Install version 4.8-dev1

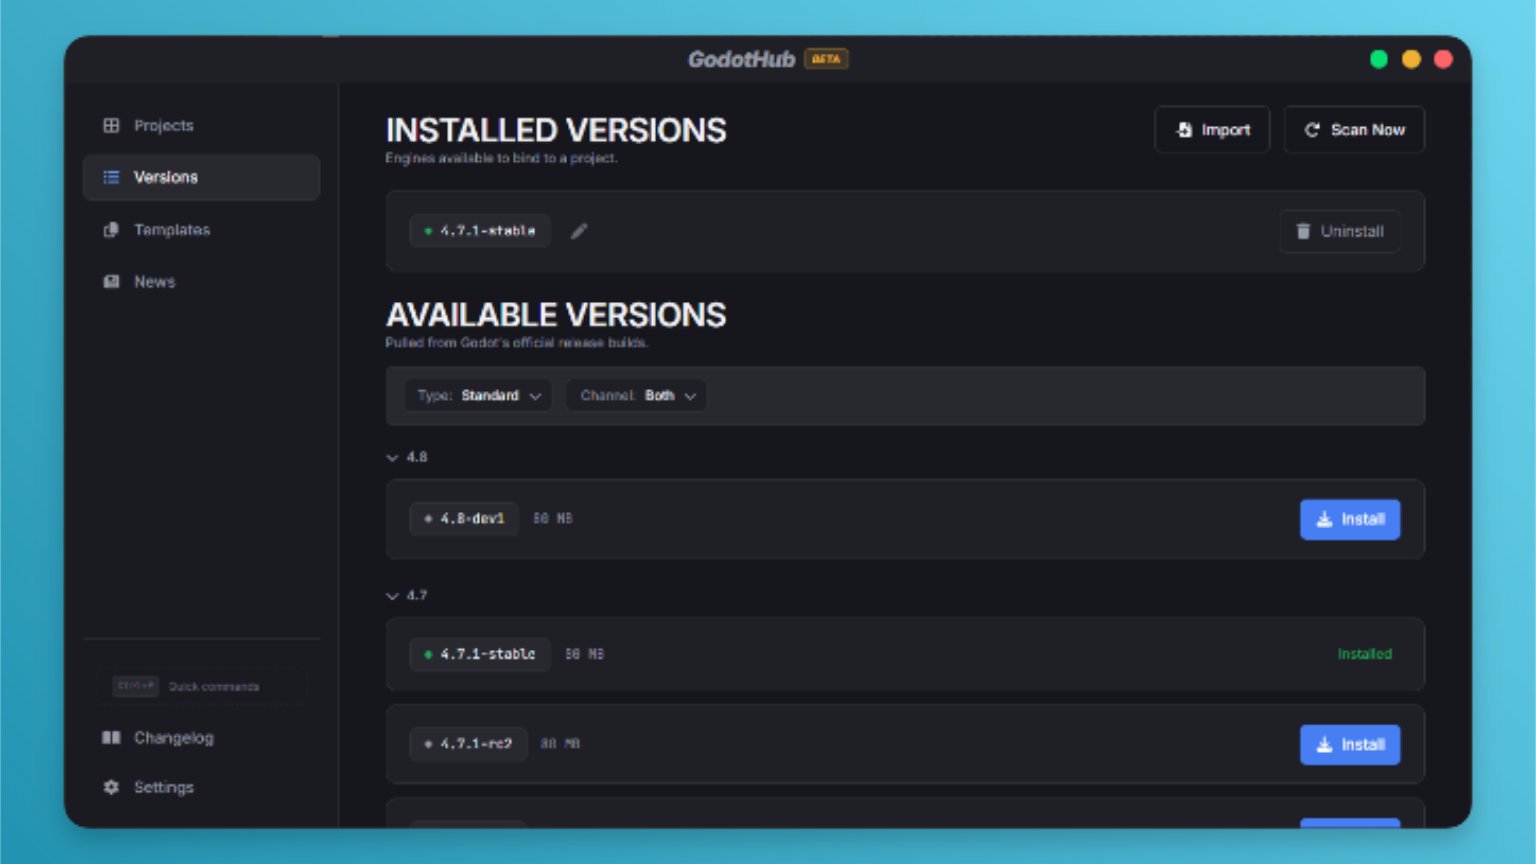tap(1350, 519)
